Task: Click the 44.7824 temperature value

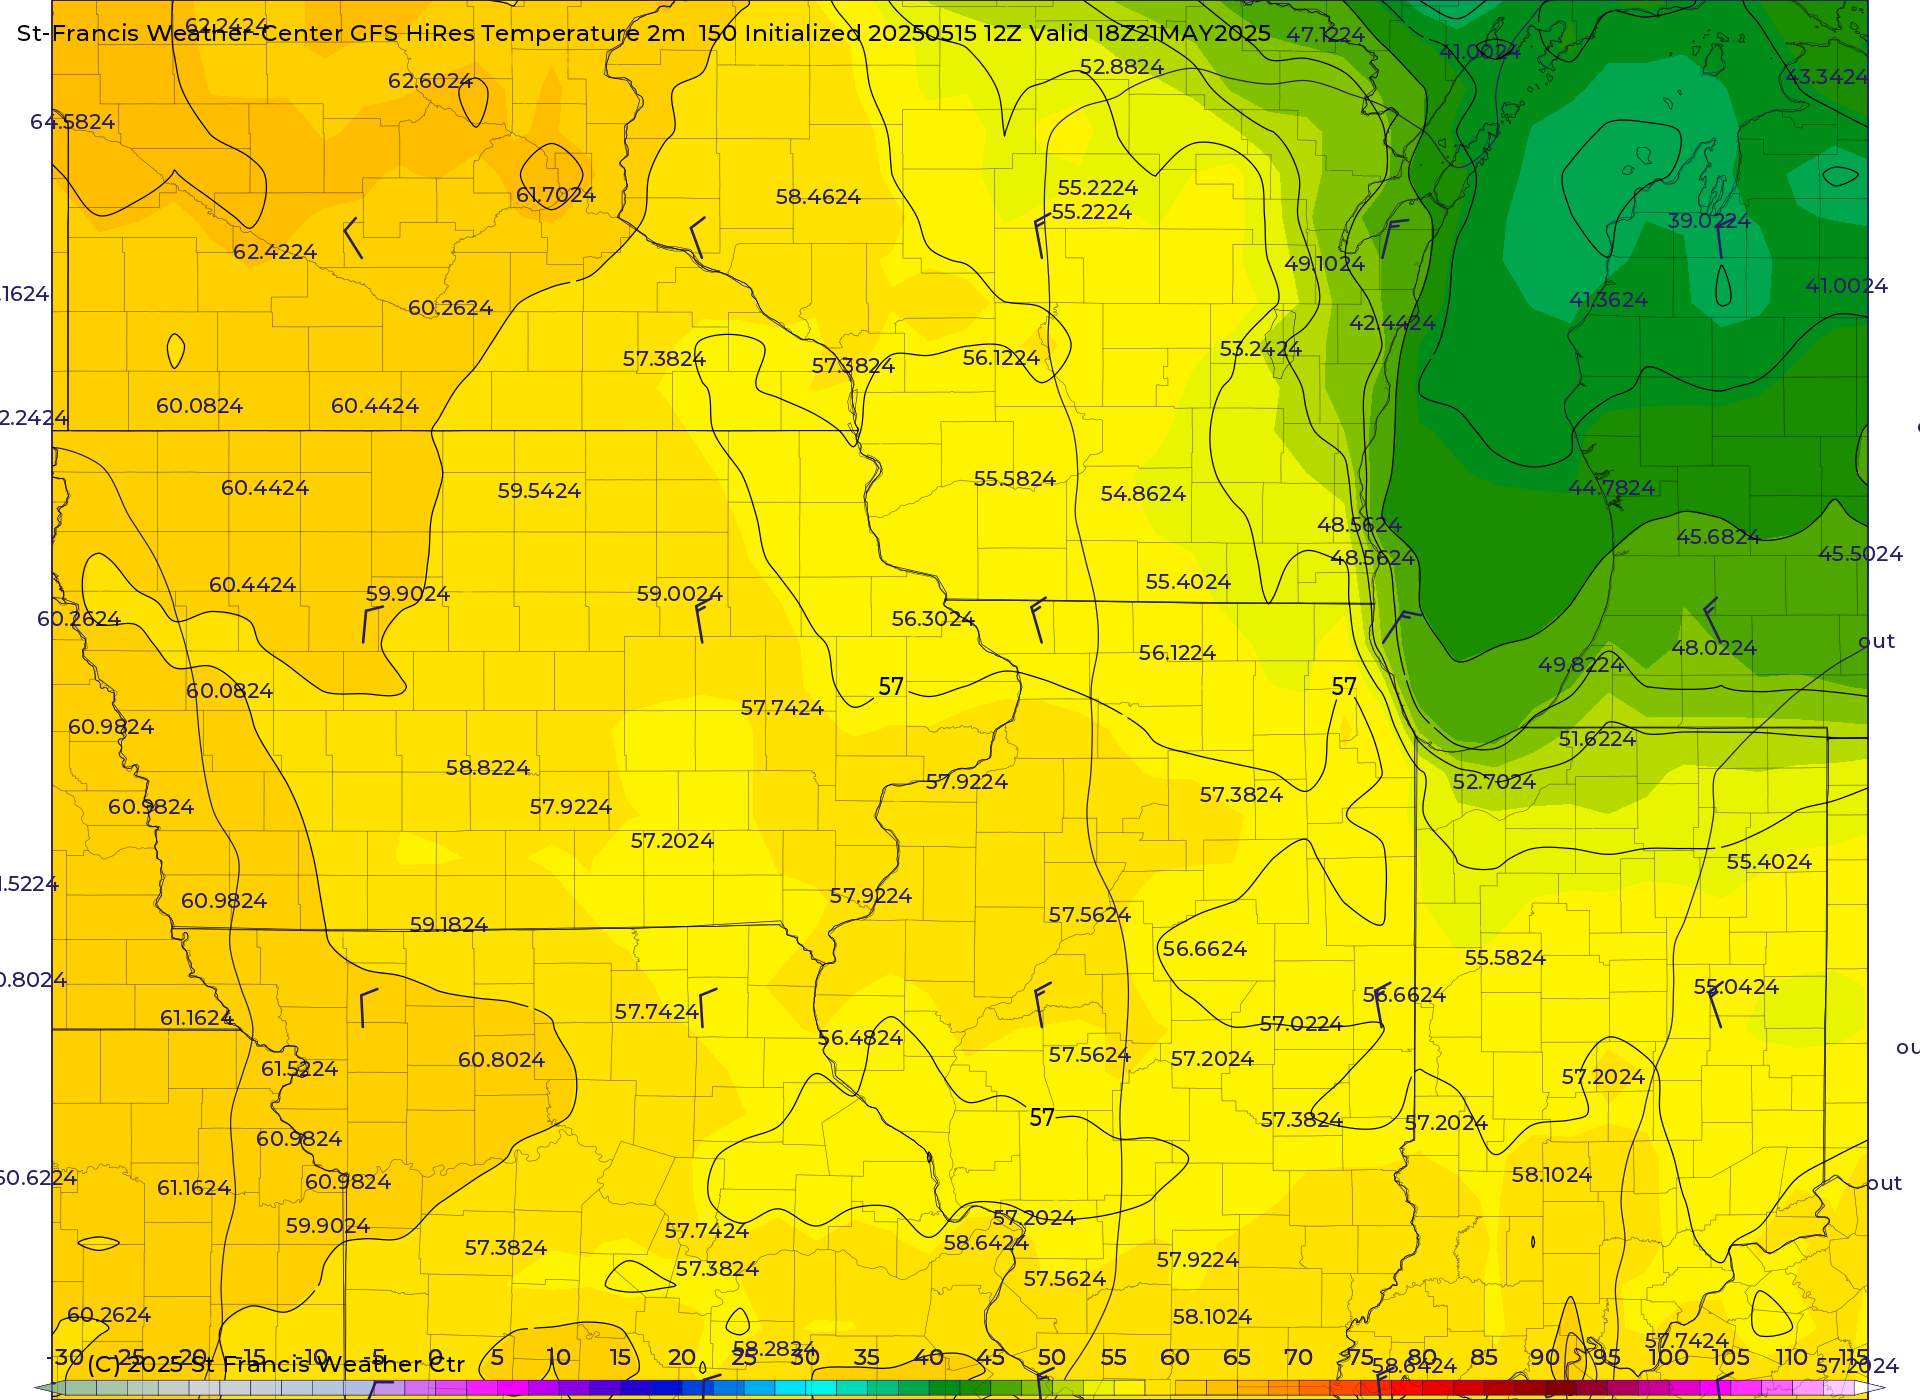Action: [x=1612, y=488]
